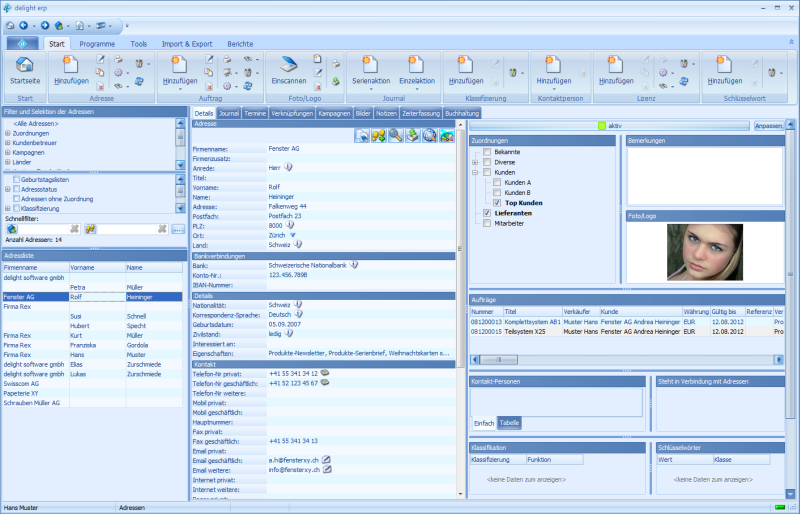Open the Ort dropdown arrow next to Zürich
This screenshot has width=800, height=514.
pyautogui.click(x=293, y=235)
